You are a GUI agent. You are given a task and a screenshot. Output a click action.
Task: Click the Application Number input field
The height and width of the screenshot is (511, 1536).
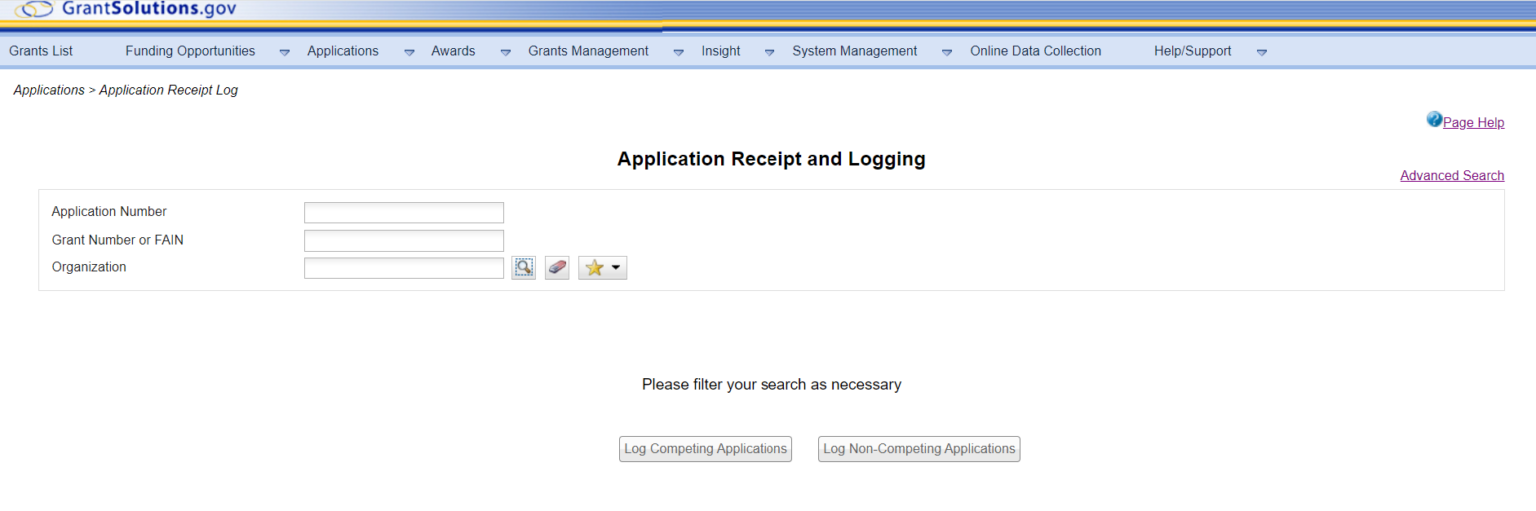point(404,213)
